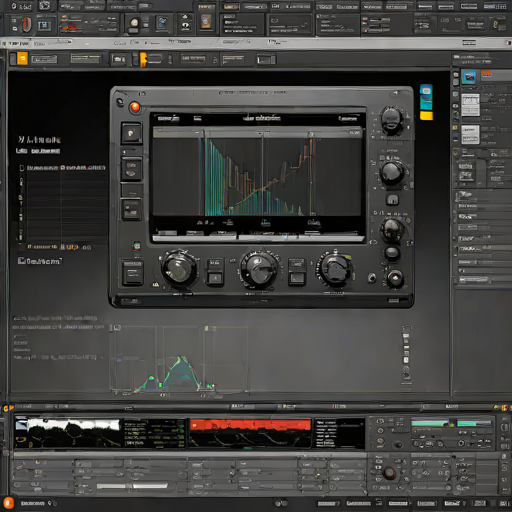Open the first dropdown field in the secondary toolbar
The width and height of the screenshot is (512, 512).
(44, 59)
